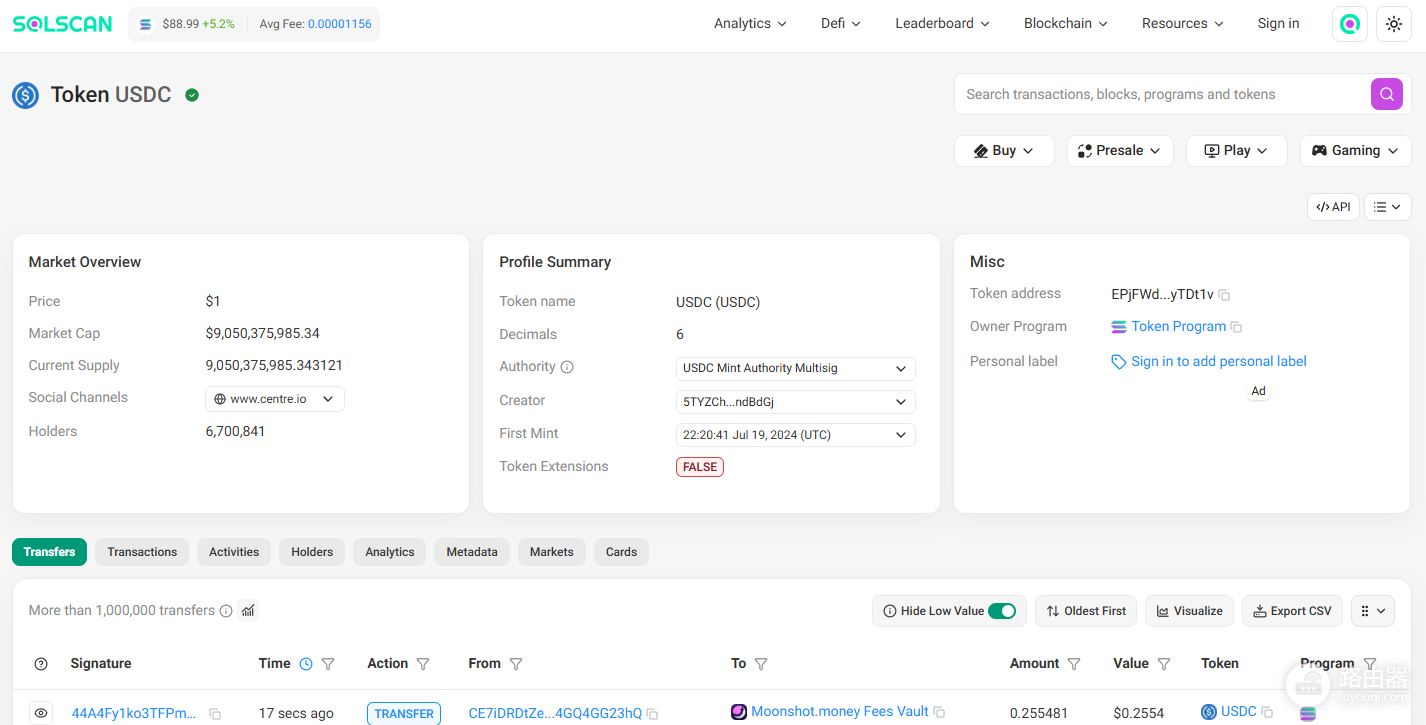This screenshot has width=1426, height=725.
Task: Expand the Blockchain menu
Action: (x=1066, y=24)
